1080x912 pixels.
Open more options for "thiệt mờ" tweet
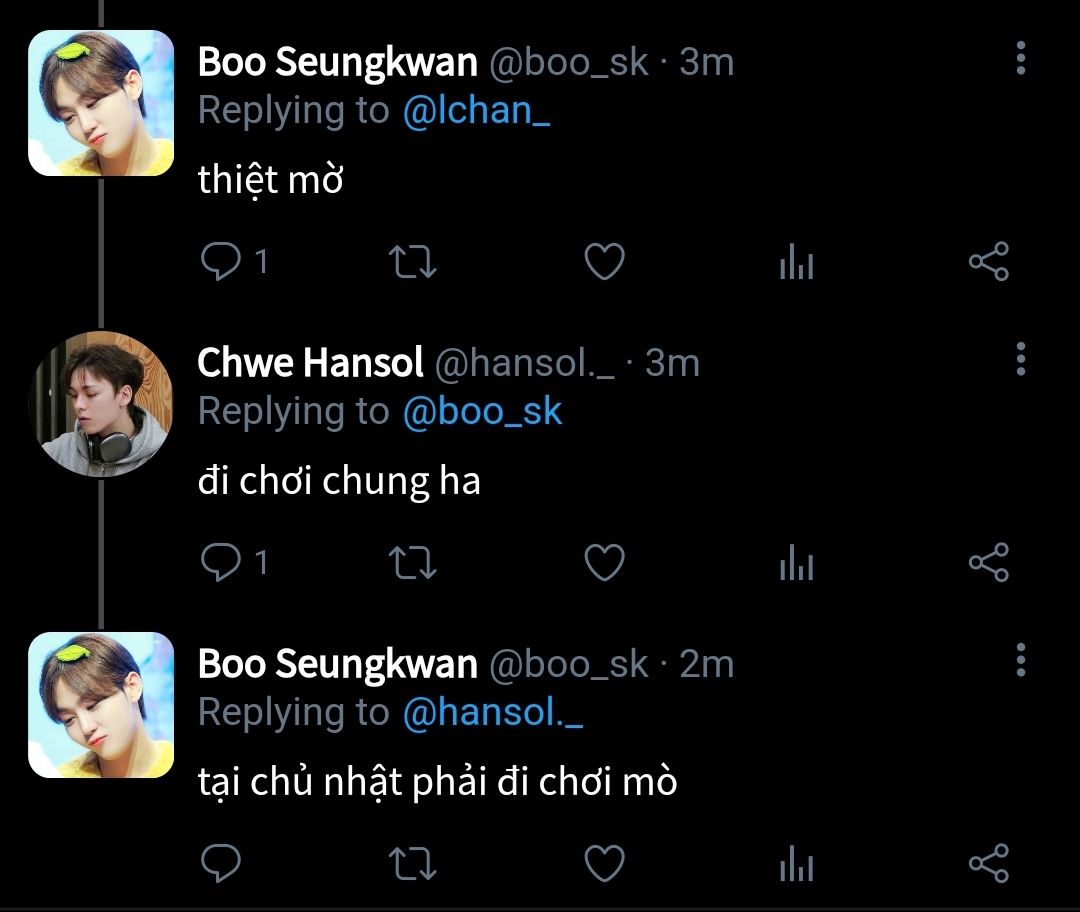(1020, 58)
